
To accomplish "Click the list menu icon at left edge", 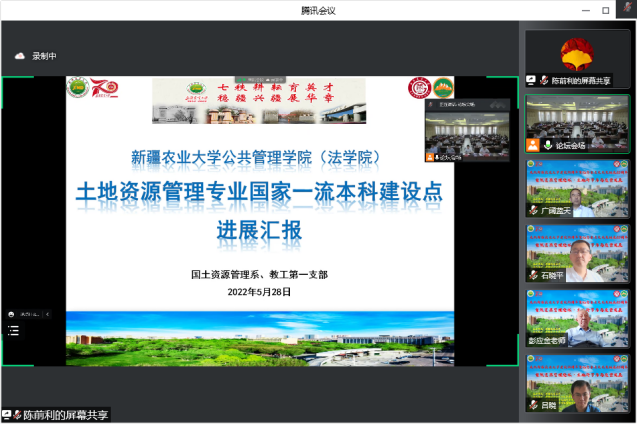I will pos(13,332).
